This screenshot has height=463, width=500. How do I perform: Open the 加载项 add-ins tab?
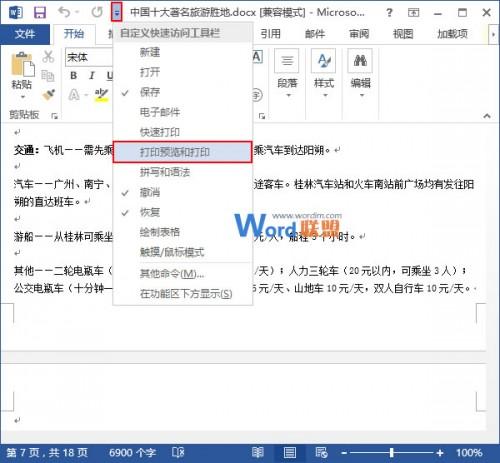[x=452, y=34]
